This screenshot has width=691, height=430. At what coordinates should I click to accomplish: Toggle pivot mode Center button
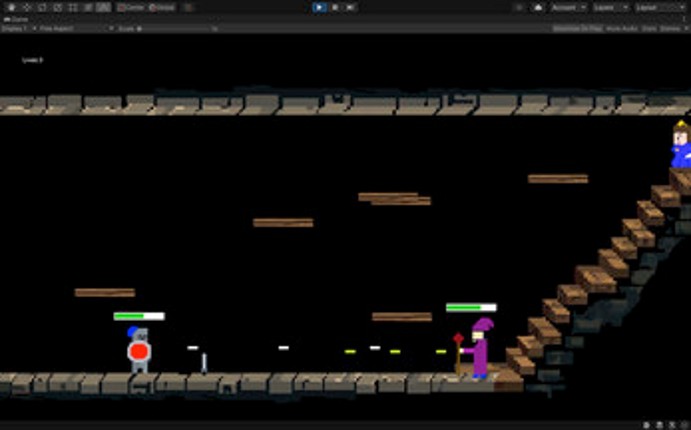coord(131,7)
